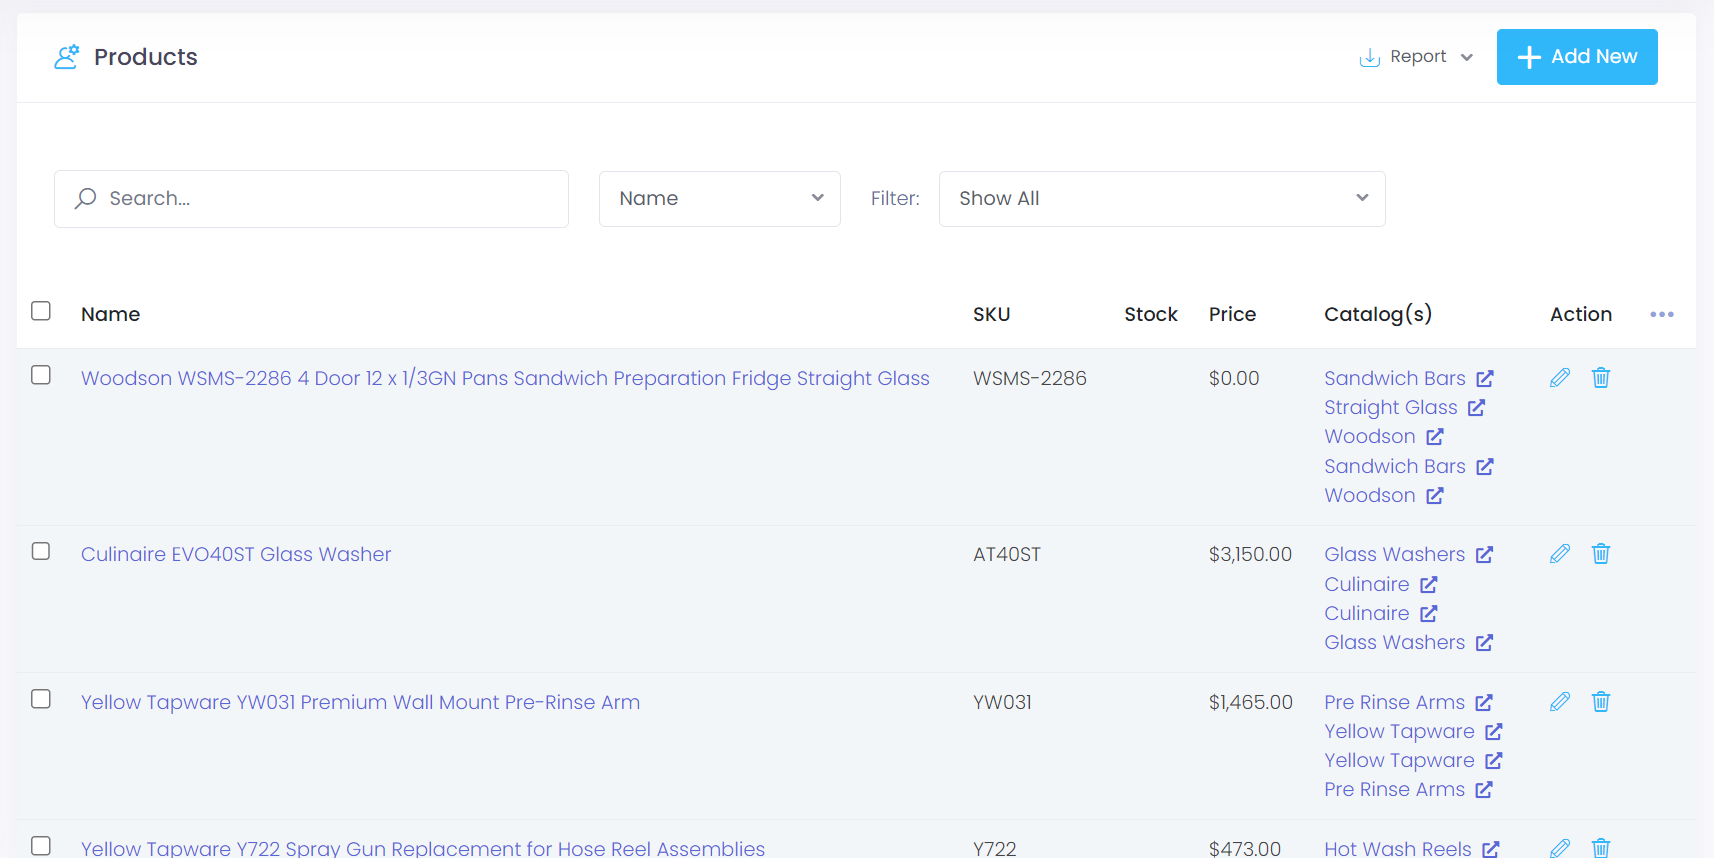
Task: Click SKU value AT40ST
Action: [x=1007, y=554]
